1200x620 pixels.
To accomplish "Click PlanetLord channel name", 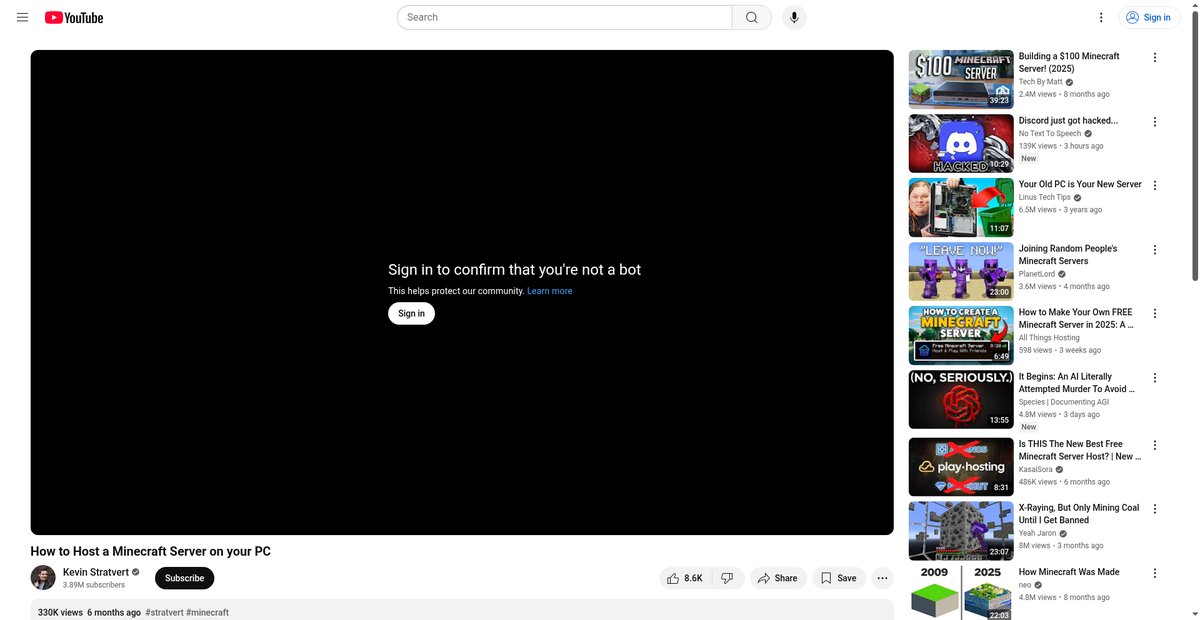I will [x=1037, y=274].
